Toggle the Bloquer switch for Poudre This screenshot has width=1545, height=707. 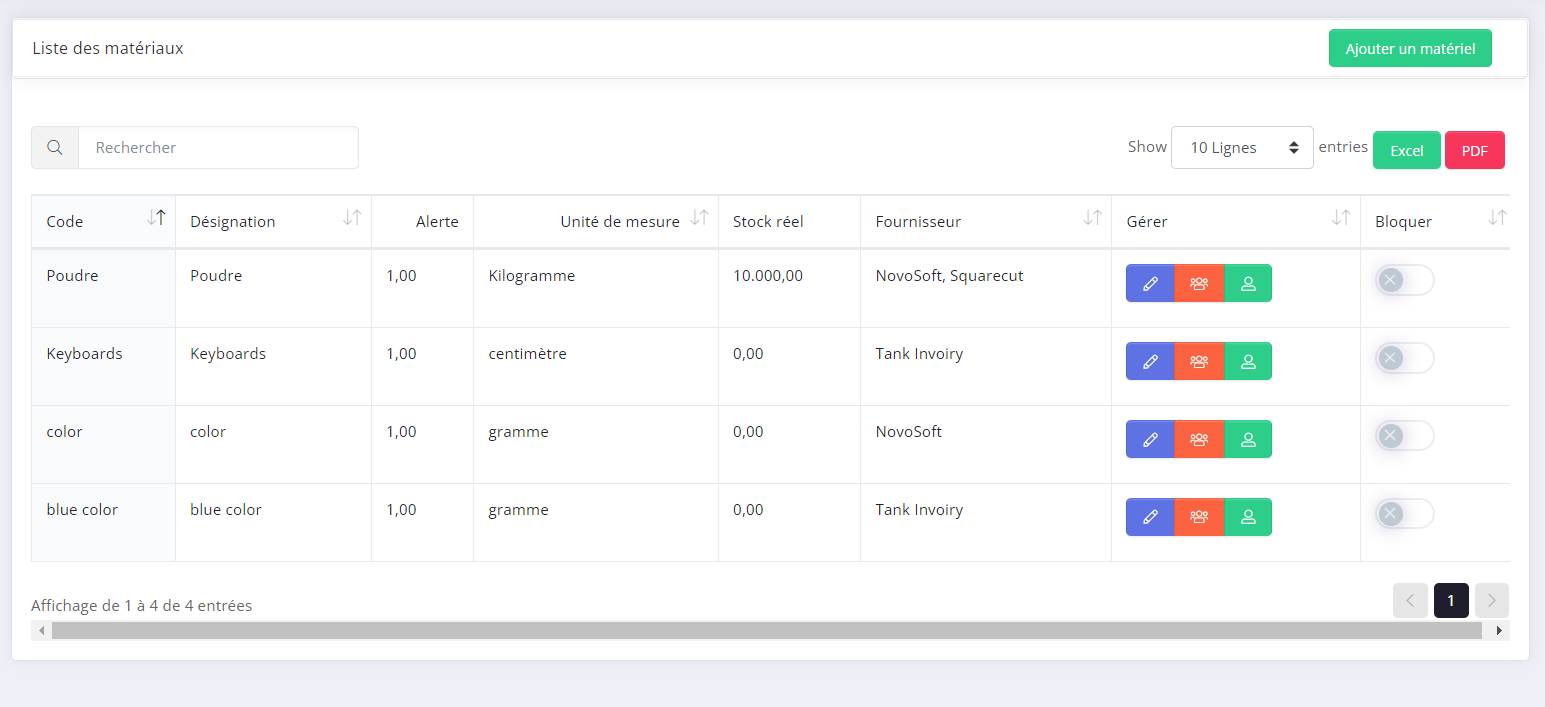point(1404,280)
